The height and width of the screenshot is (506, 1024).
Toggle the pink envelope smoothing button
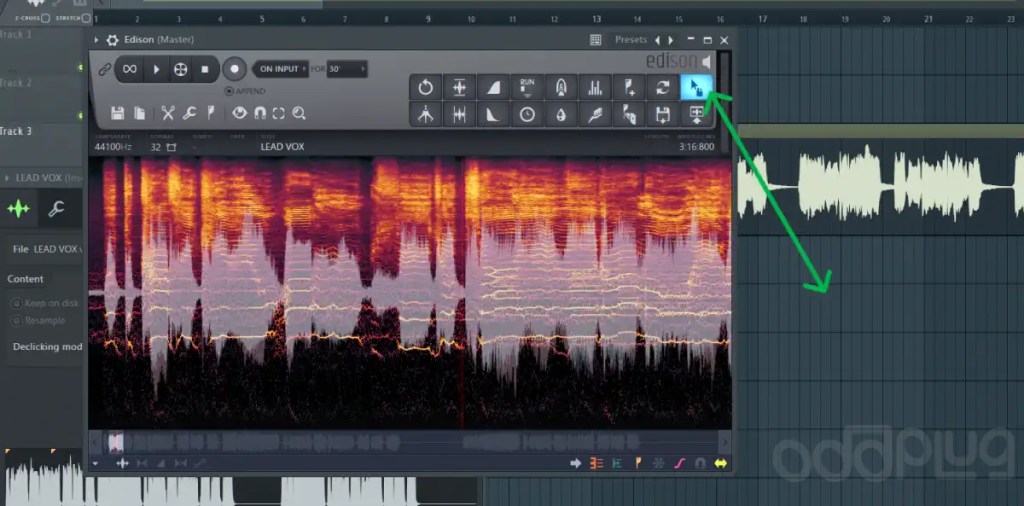(x=679, y=464)
